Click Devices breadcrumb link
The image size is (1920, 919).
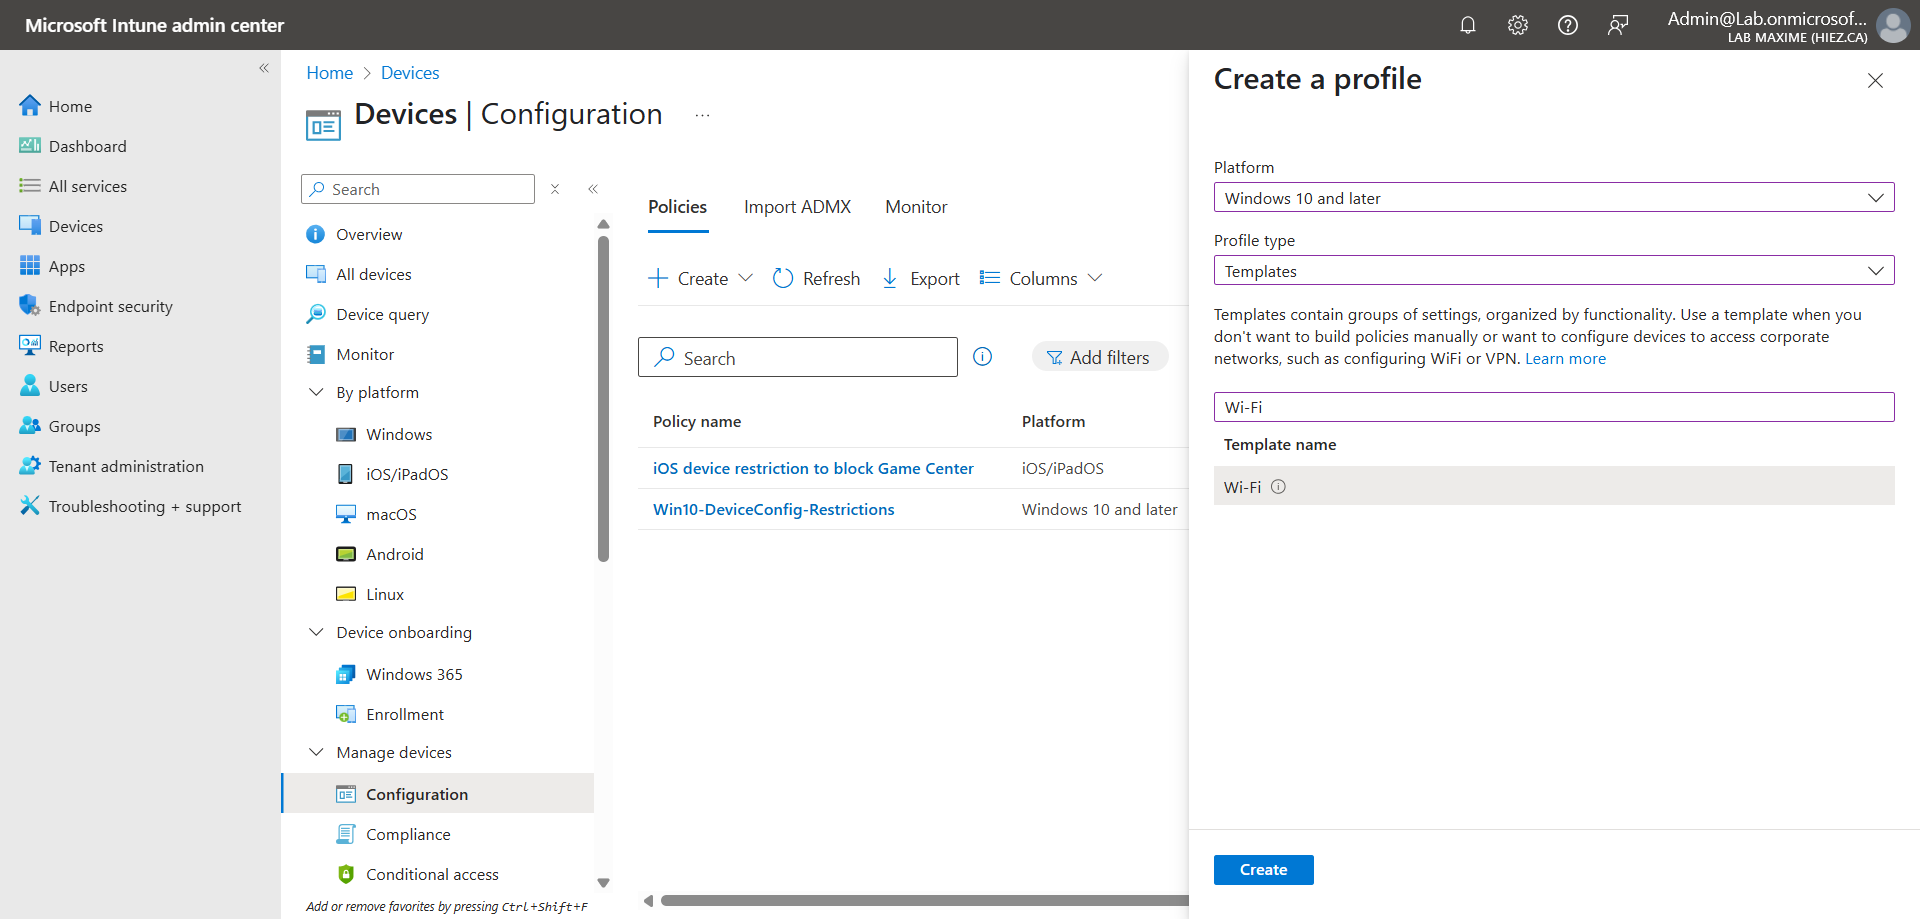(x=410, y=73)
